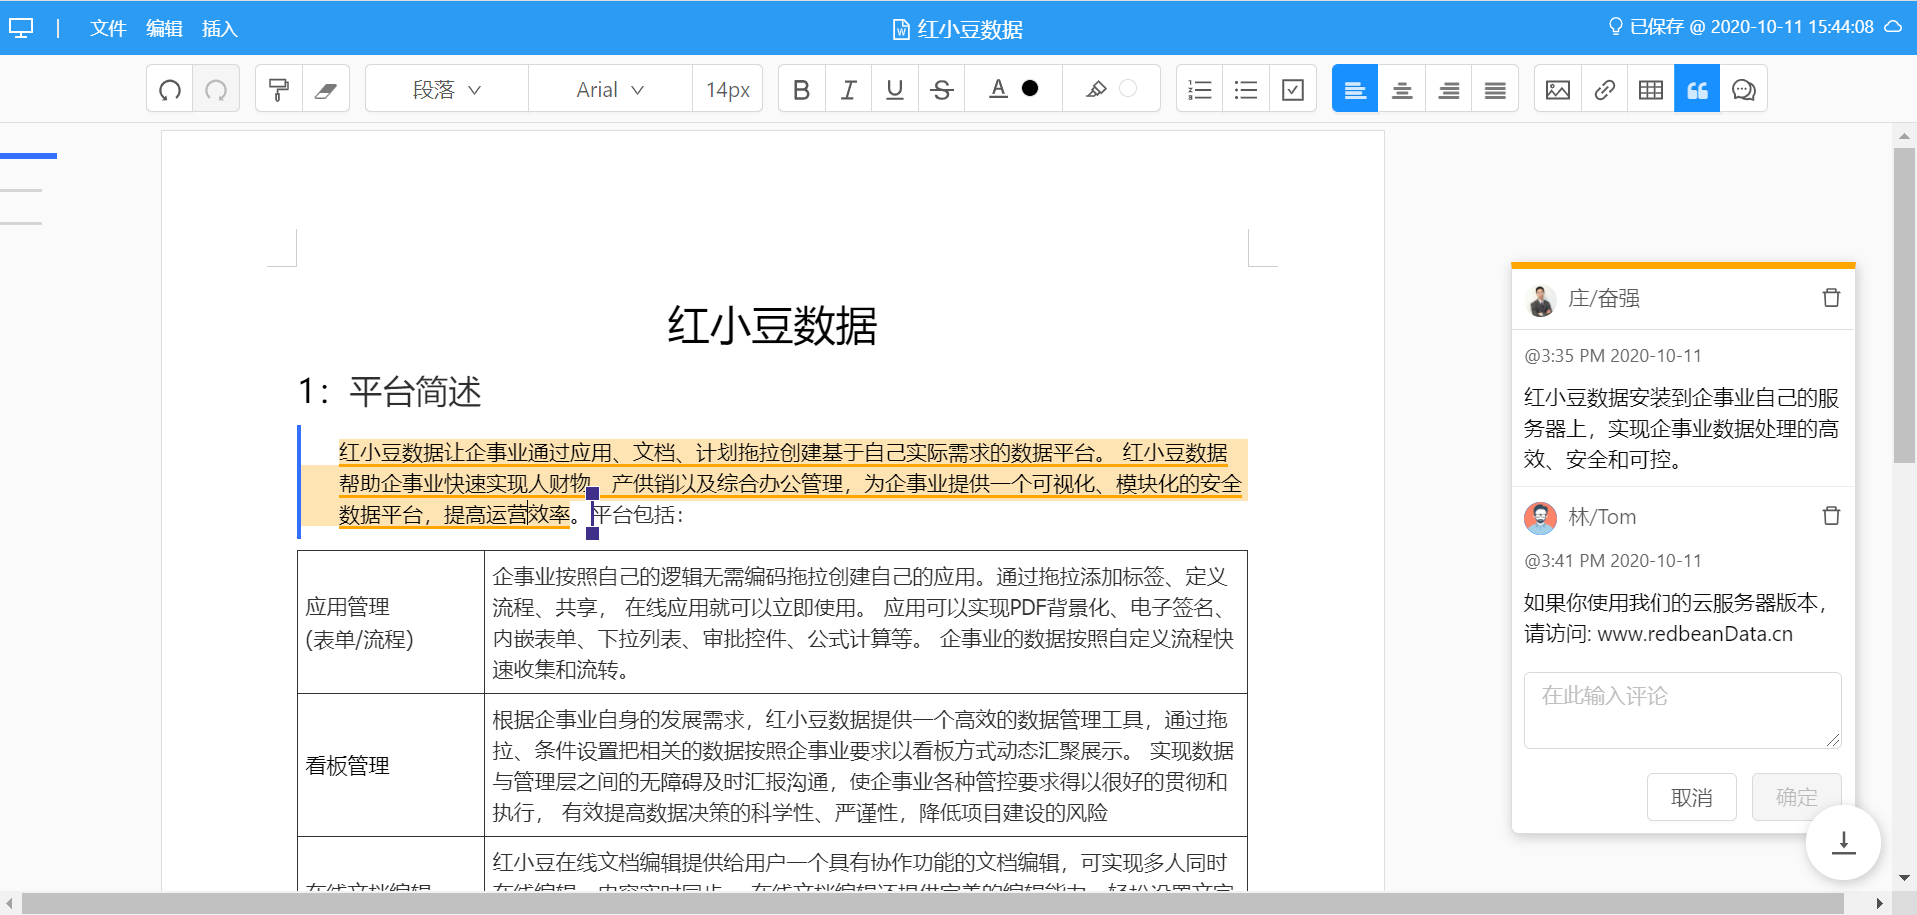The width and height of the screenshot is (1917, 915).
Task: Click the undo icon
Action: 170,90
